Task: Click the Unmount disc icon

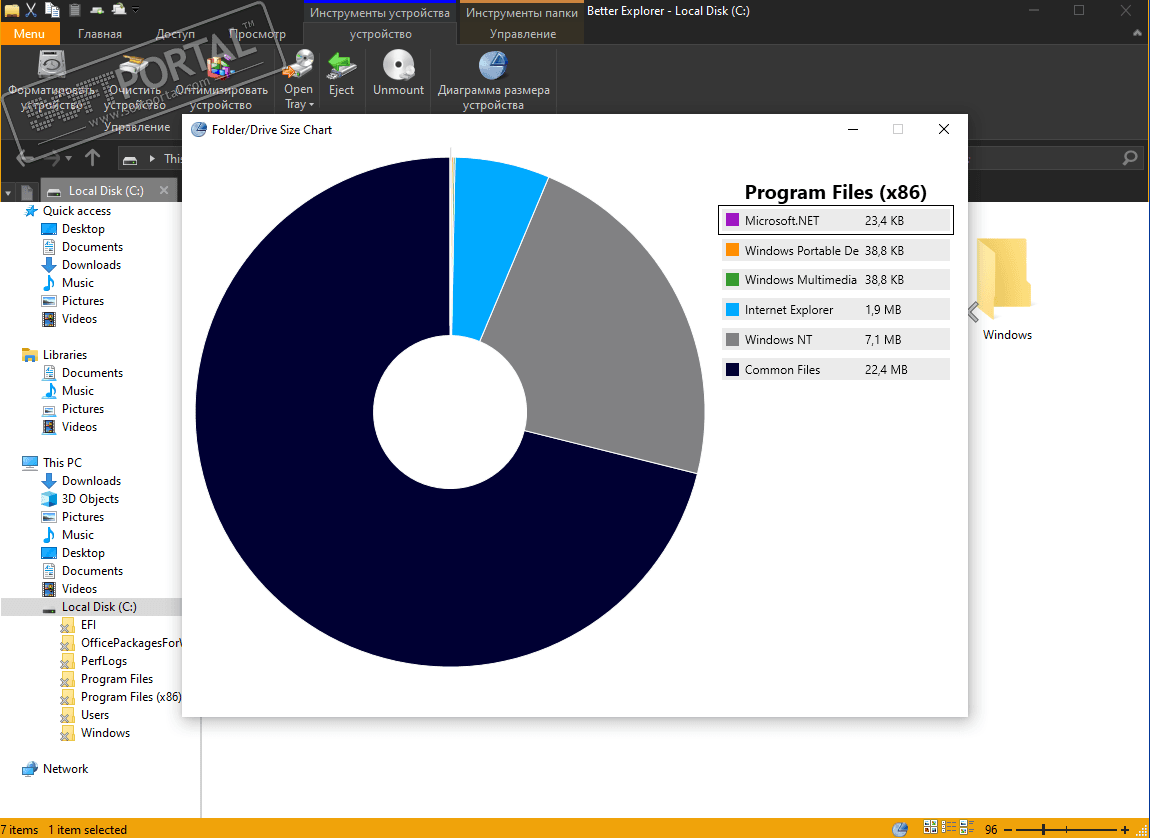Action: pos(398,65)
